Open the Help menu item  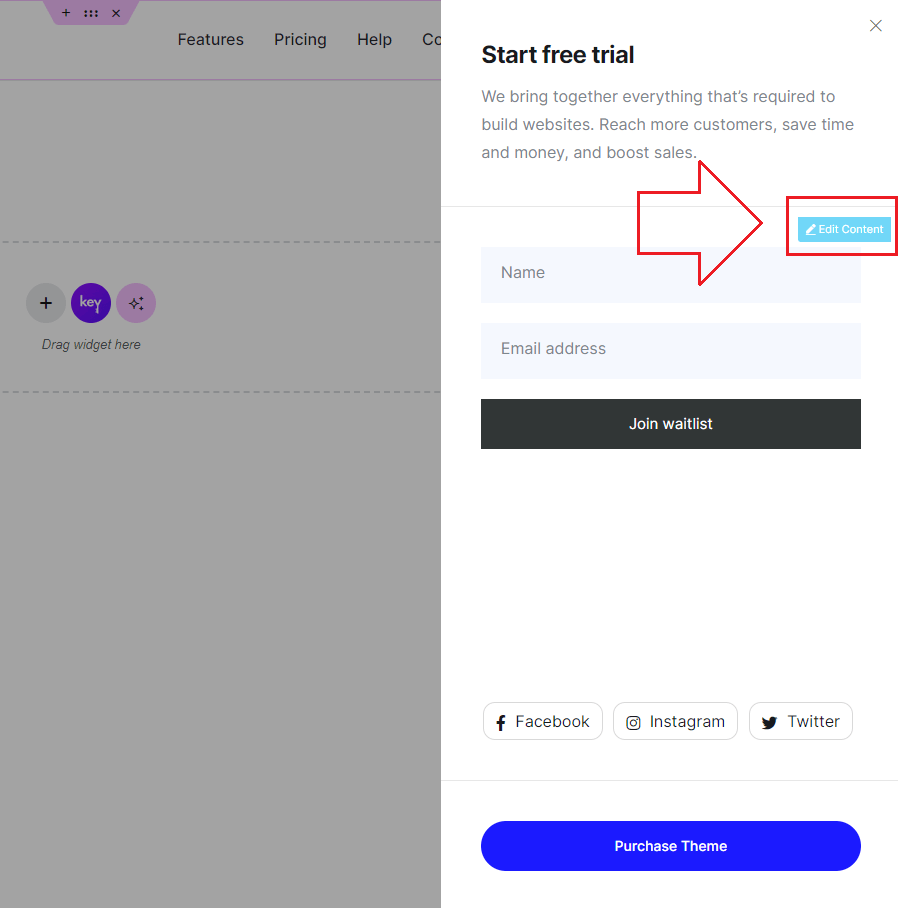tap(374, 39)
